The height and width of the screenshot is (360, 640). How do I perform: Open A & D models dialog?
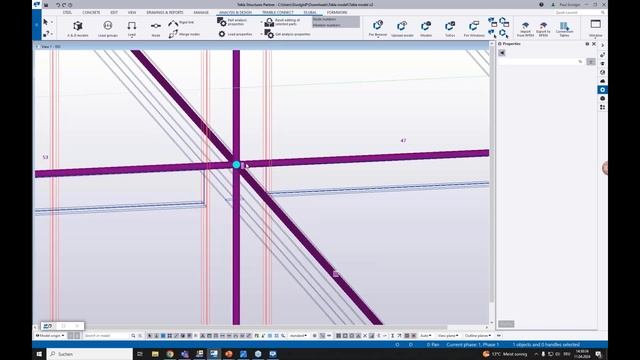(x=78, y=29)
